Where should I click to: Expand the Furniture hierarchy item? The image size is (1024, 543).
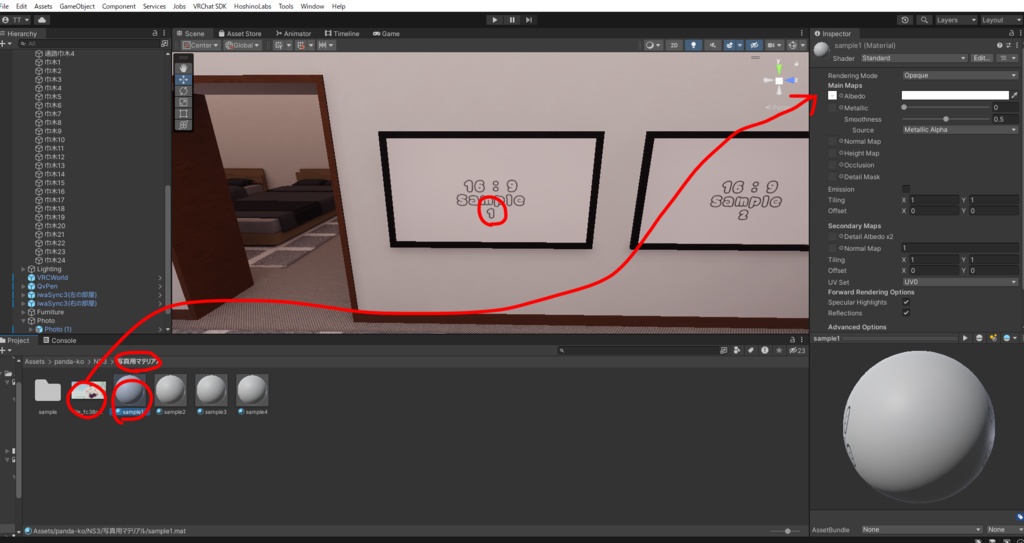pos(24,312)
